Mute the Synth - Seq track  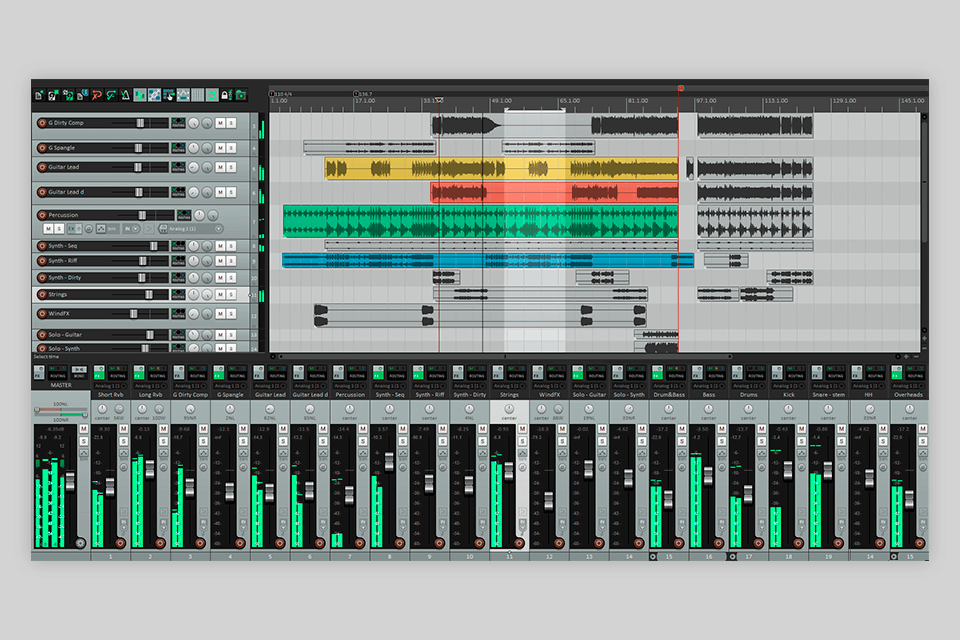220,246
